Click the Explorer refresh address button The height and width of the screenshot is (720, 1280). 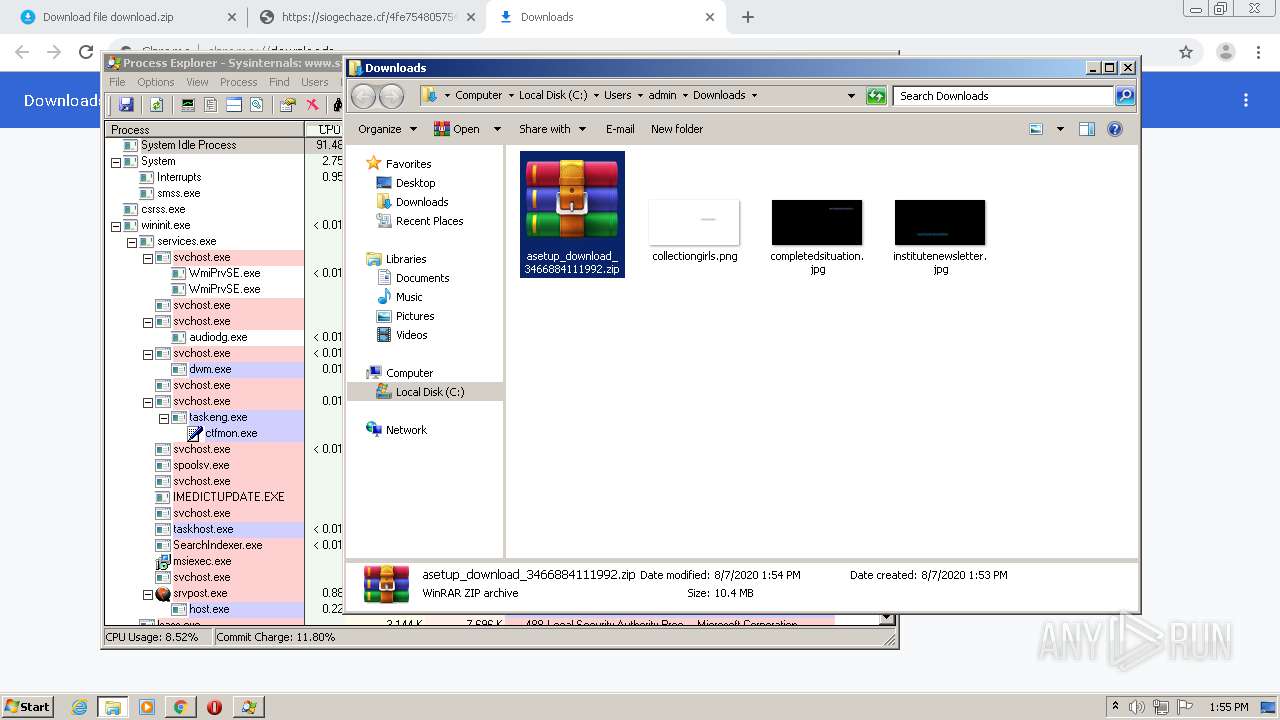click(876, 96)
